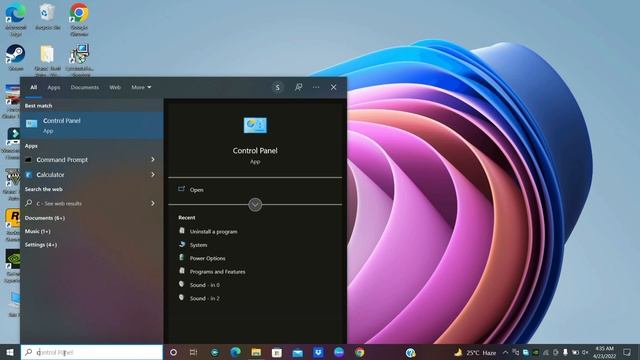Click the taskbar search input box
The image size is (640, 360).
[x=92, y=352]
